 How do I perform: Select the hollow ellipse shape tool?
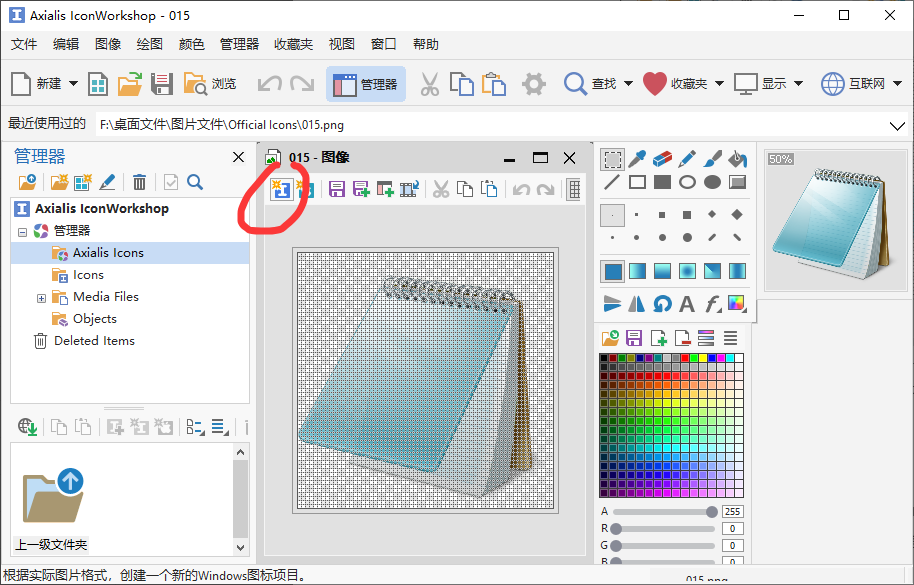click(687, 182)
